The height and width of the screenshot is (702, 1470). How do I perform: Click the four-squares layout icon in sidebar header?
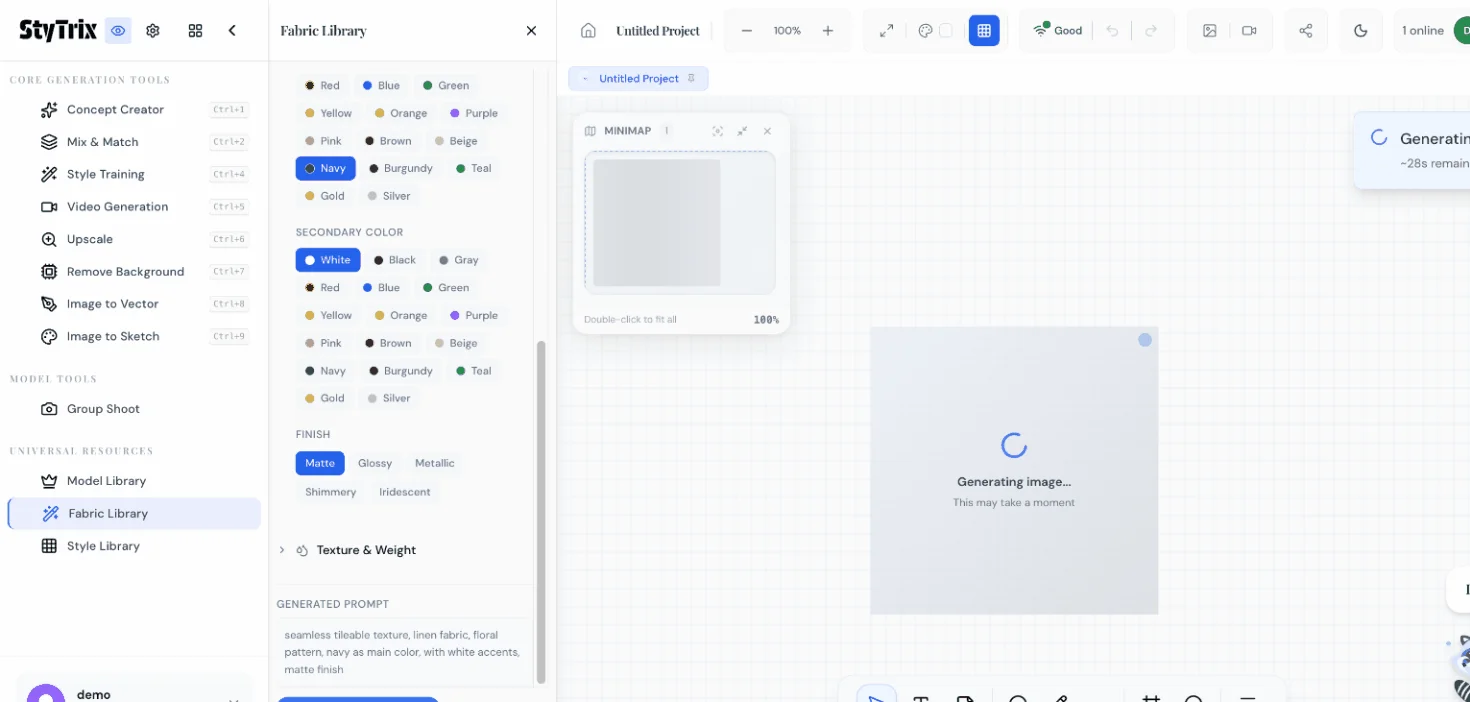[195, 31]
